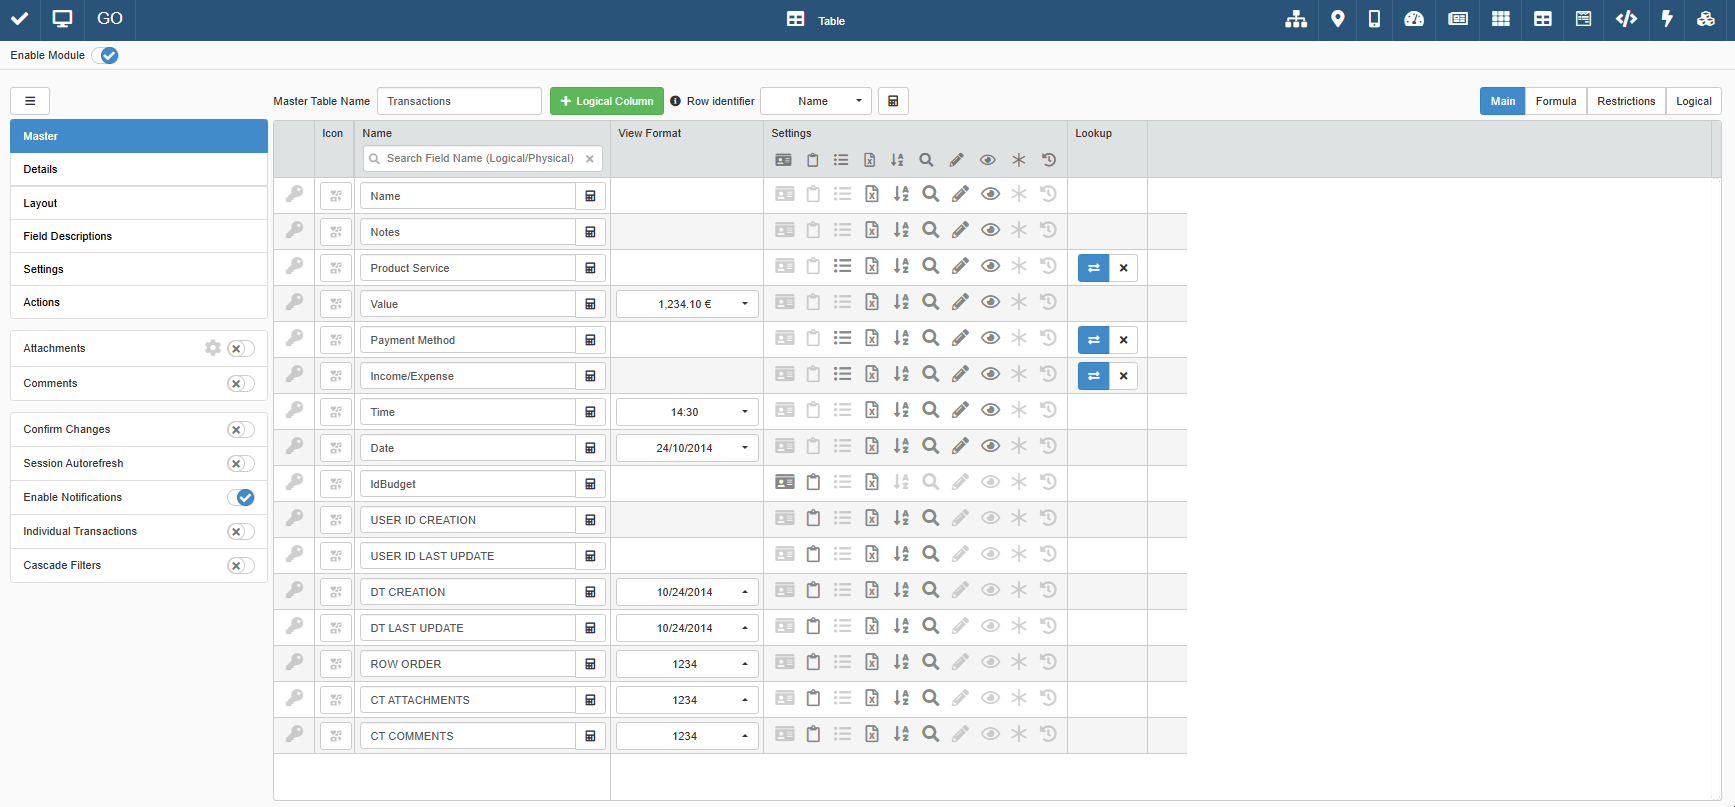Click the code brackets icon in top bar
Viewport: 1735px width, 807px height.
[1626, 19]
